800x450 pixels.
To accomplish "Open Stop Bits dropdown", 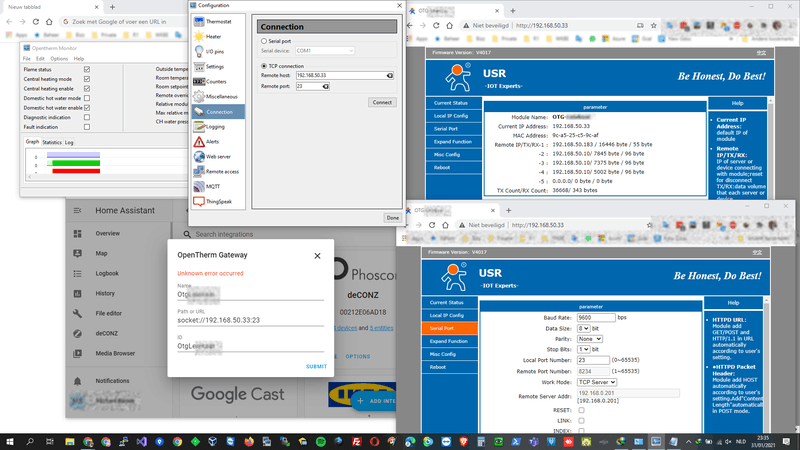I will click(583, 349).
